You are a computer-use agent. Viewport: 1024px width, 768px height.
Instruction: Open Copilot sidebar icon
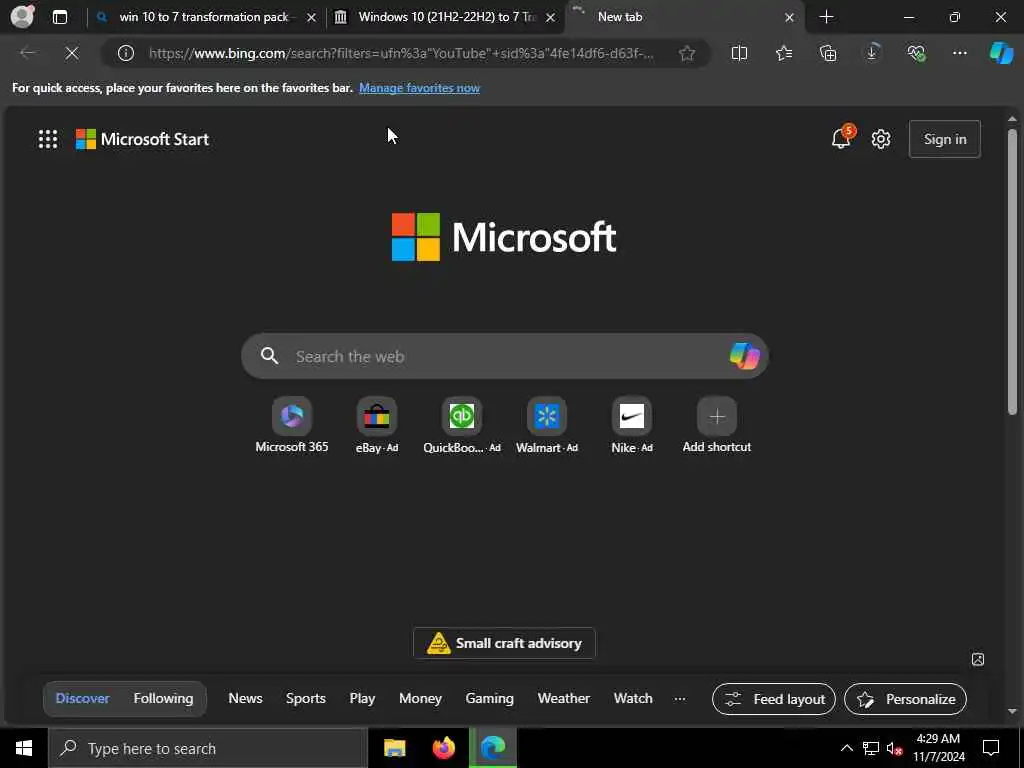pos(1001,53)
